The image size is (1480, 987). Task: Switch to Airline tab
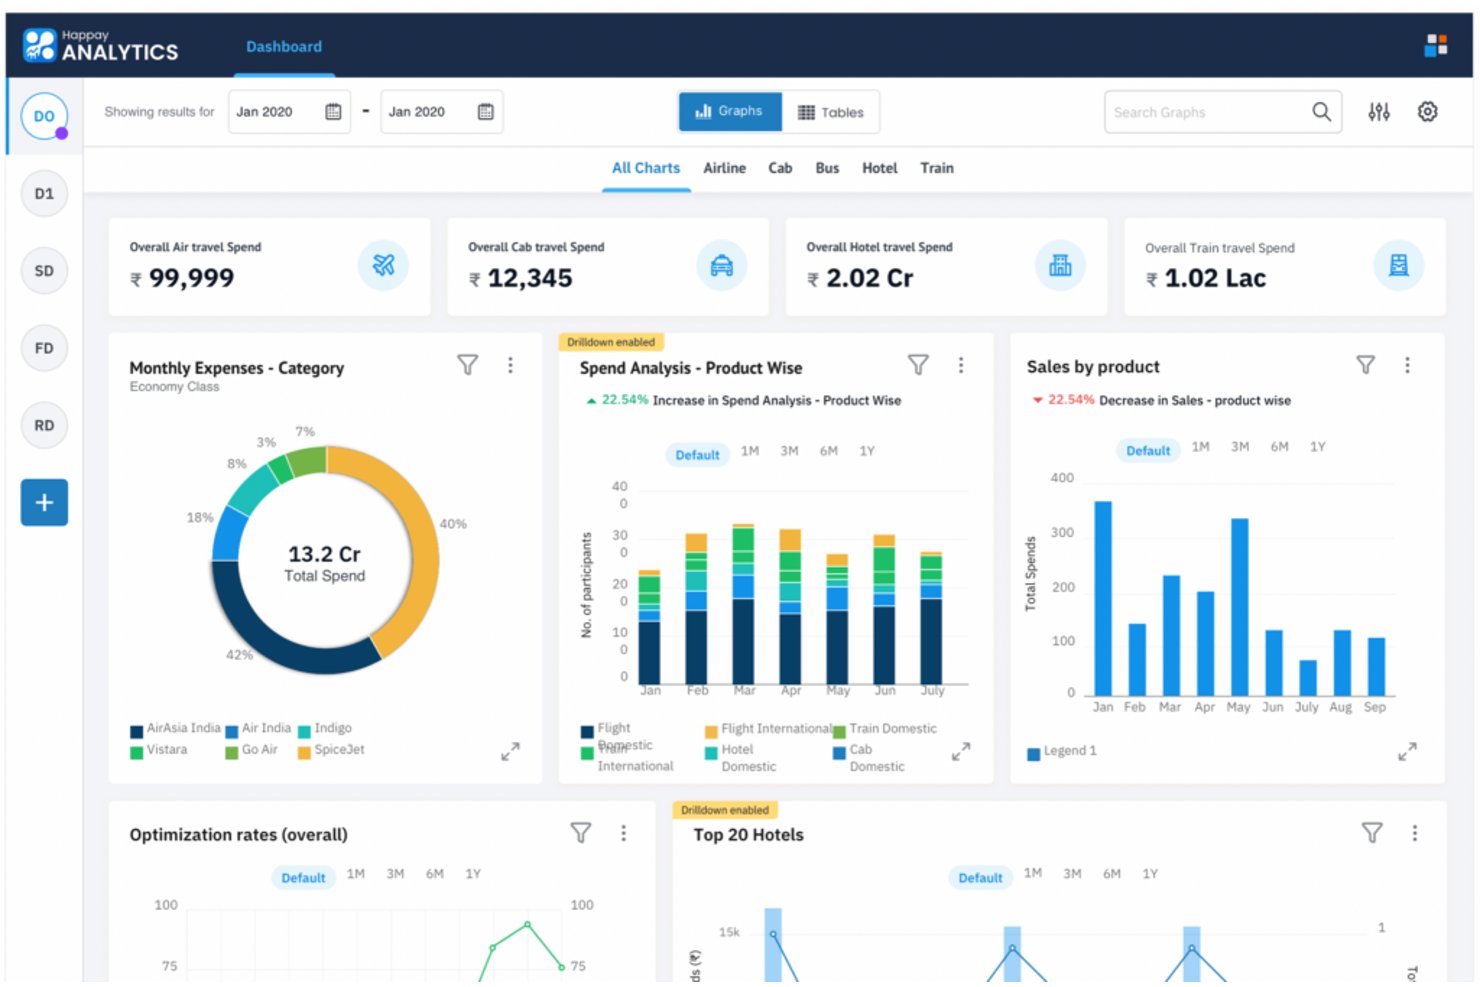click(724, 168)
